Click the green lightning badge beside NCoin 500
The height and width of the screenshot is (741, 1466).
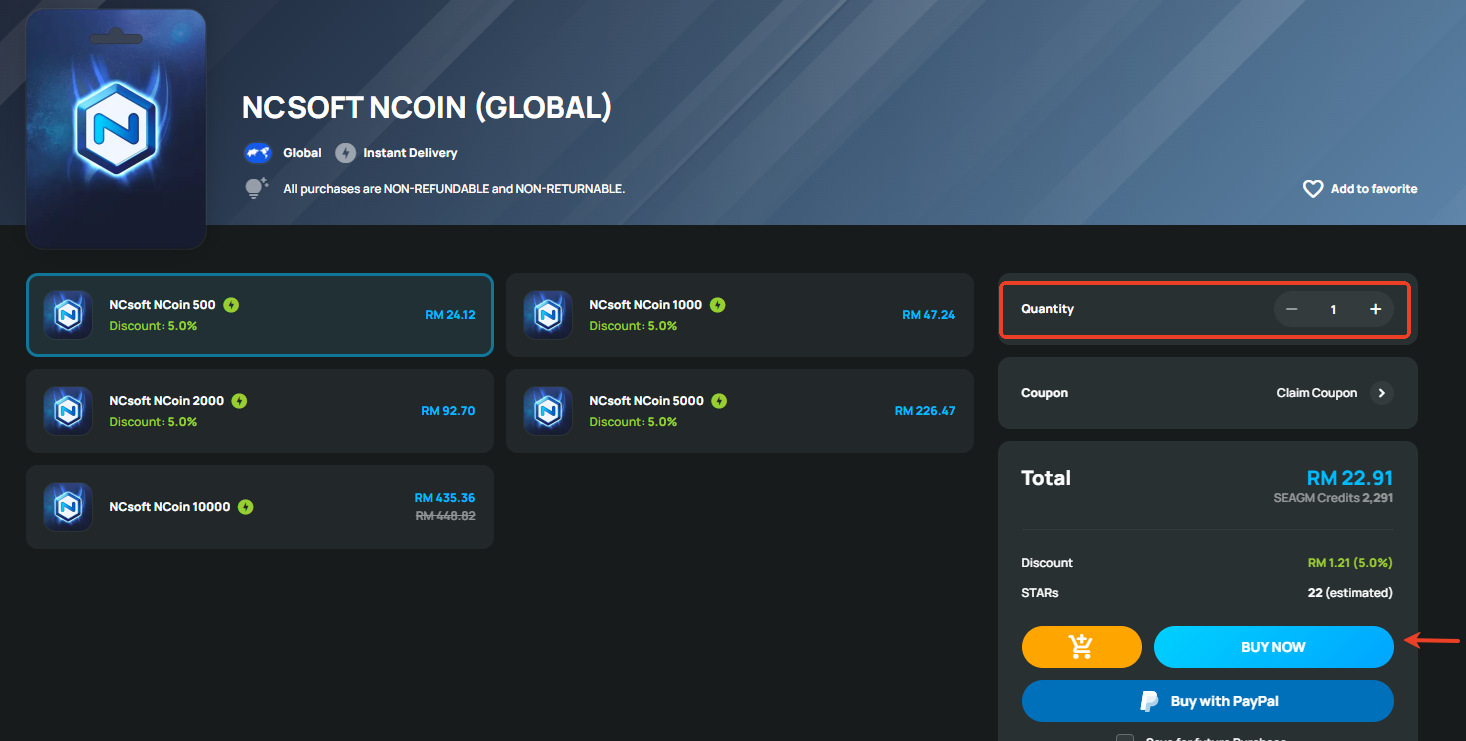(231, 305)
